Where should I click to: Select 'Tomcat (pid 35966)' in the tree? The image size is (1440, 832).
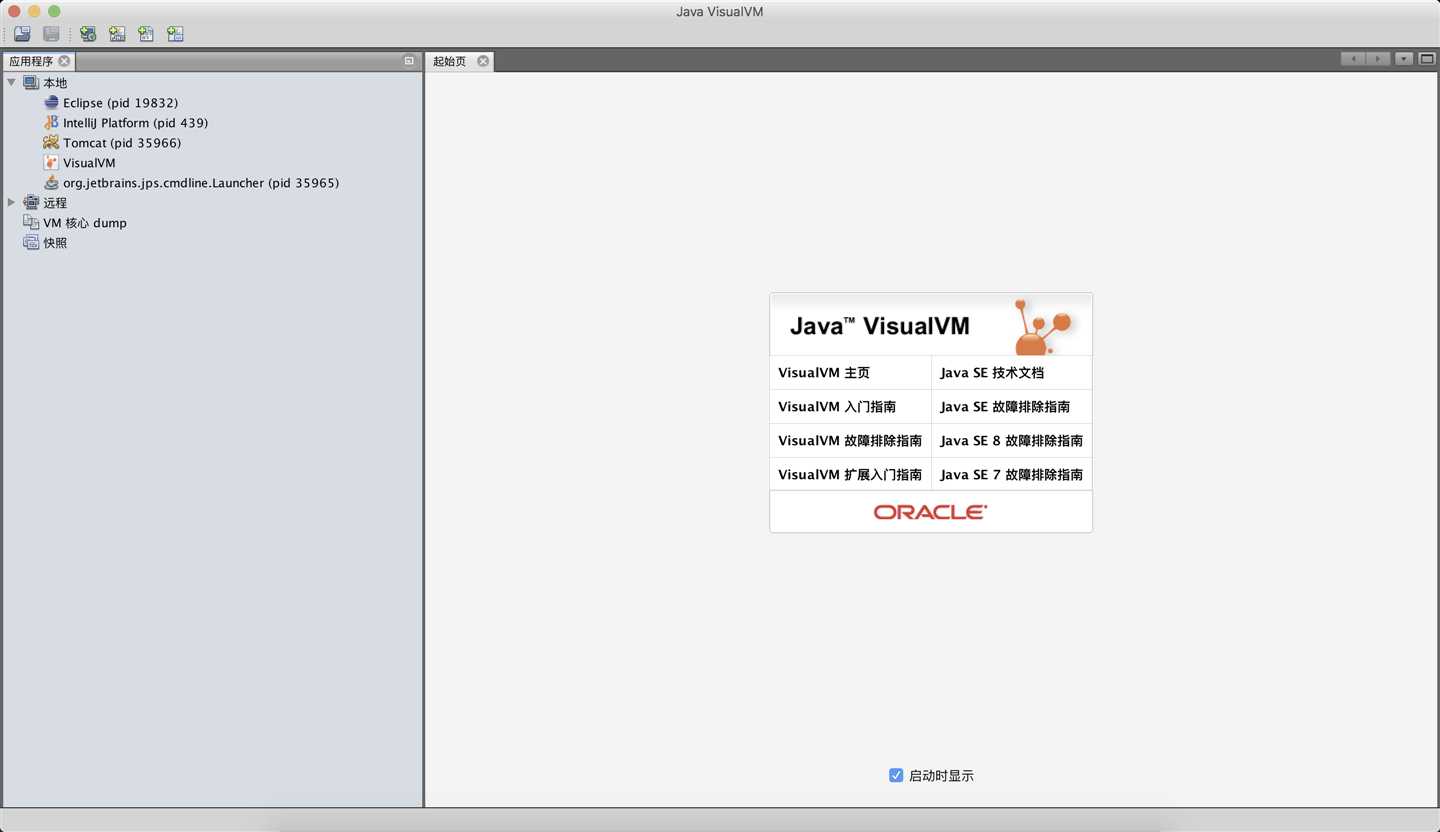point(122,143)
